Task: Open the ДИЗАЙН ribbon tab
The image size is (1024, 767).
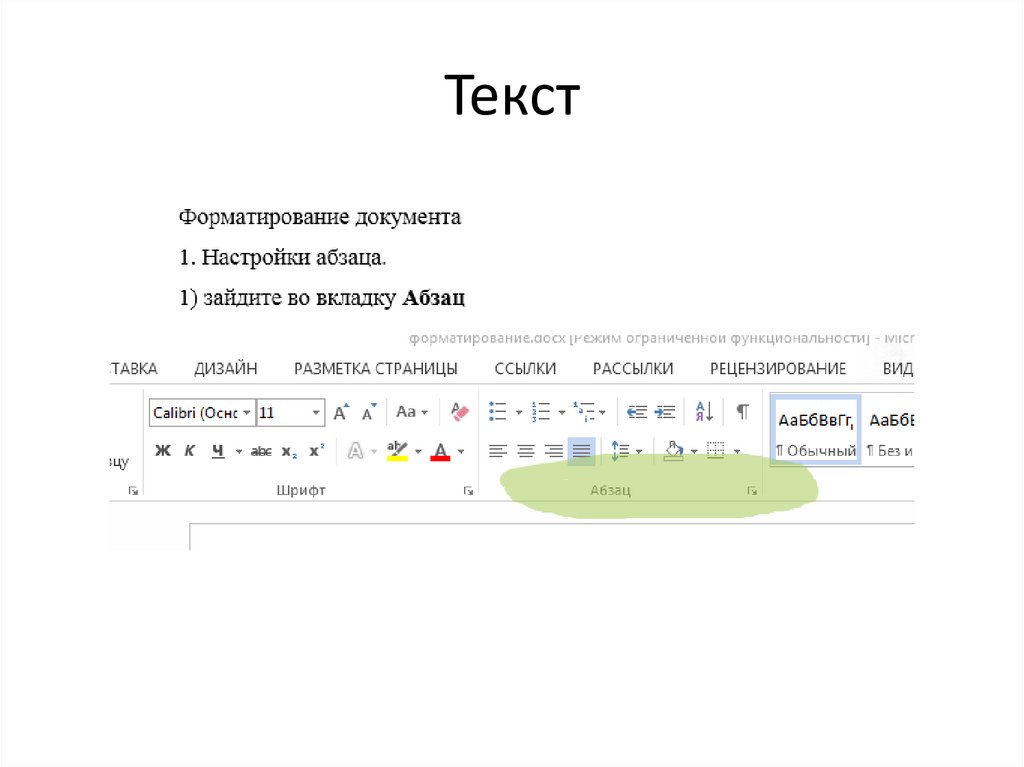Action: coord(226,368)
